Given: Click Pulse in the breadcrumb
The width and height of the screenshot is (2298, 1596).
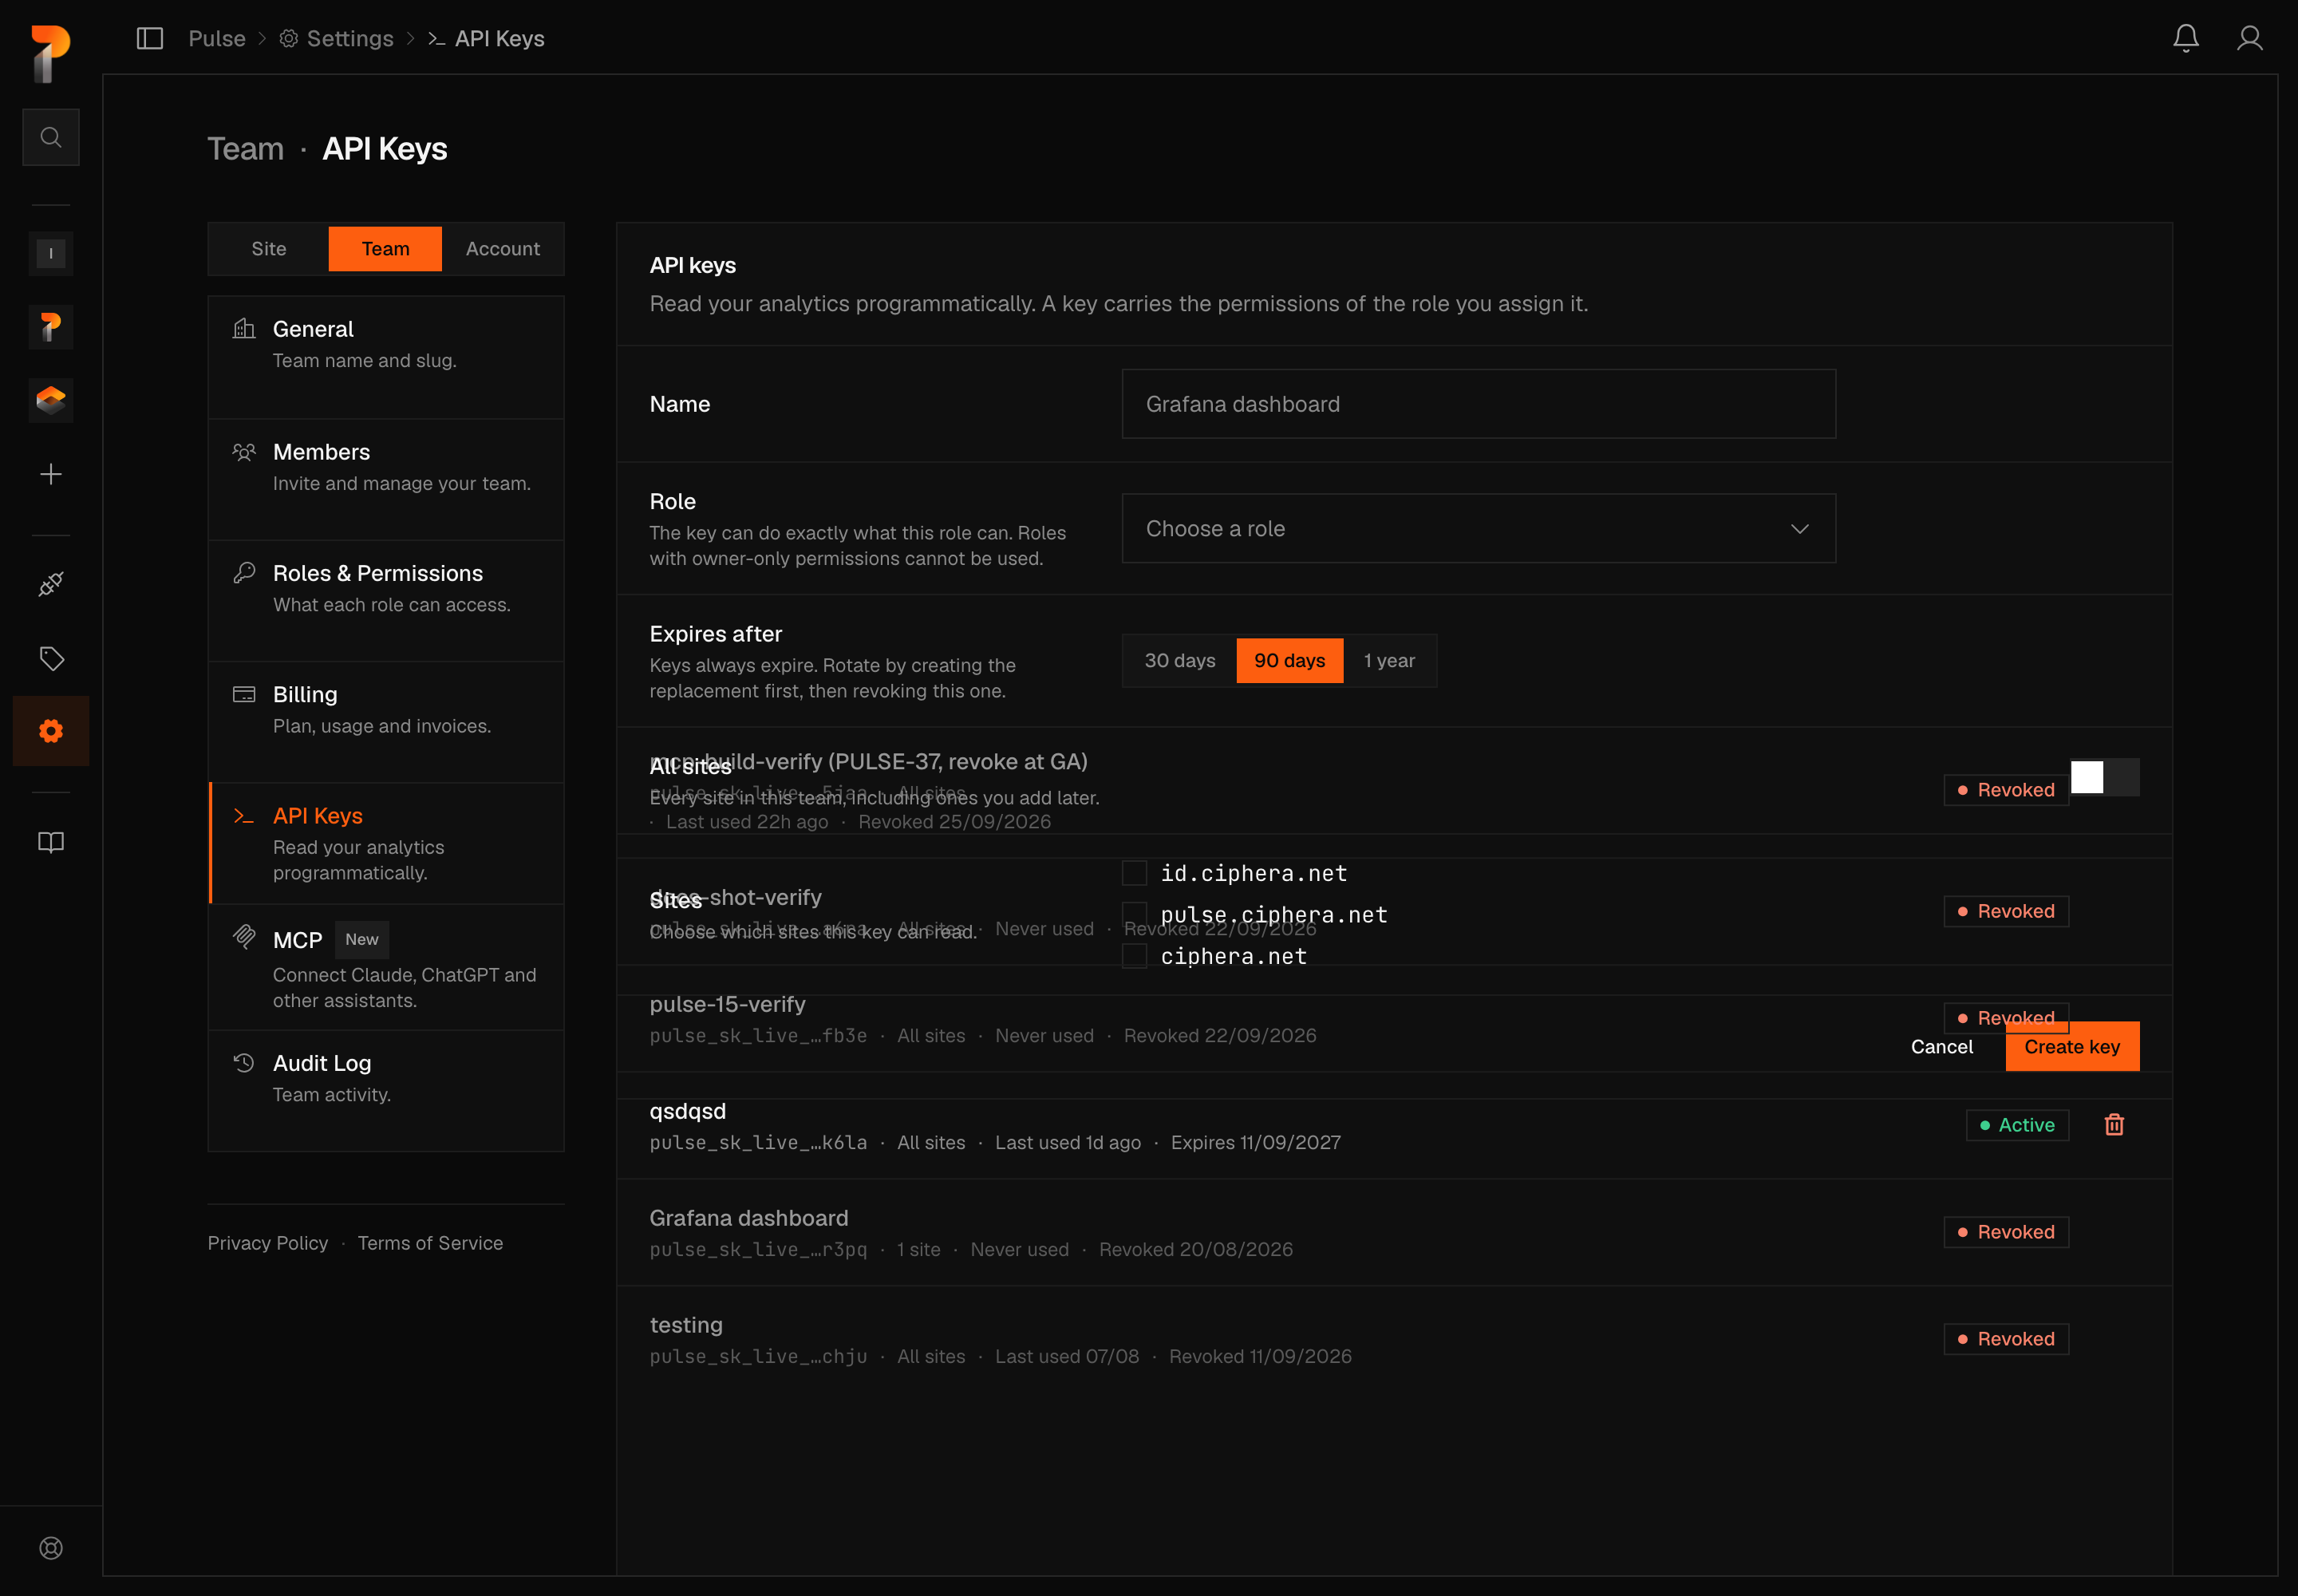Looking at the screenshot, I should coord(217,38).
